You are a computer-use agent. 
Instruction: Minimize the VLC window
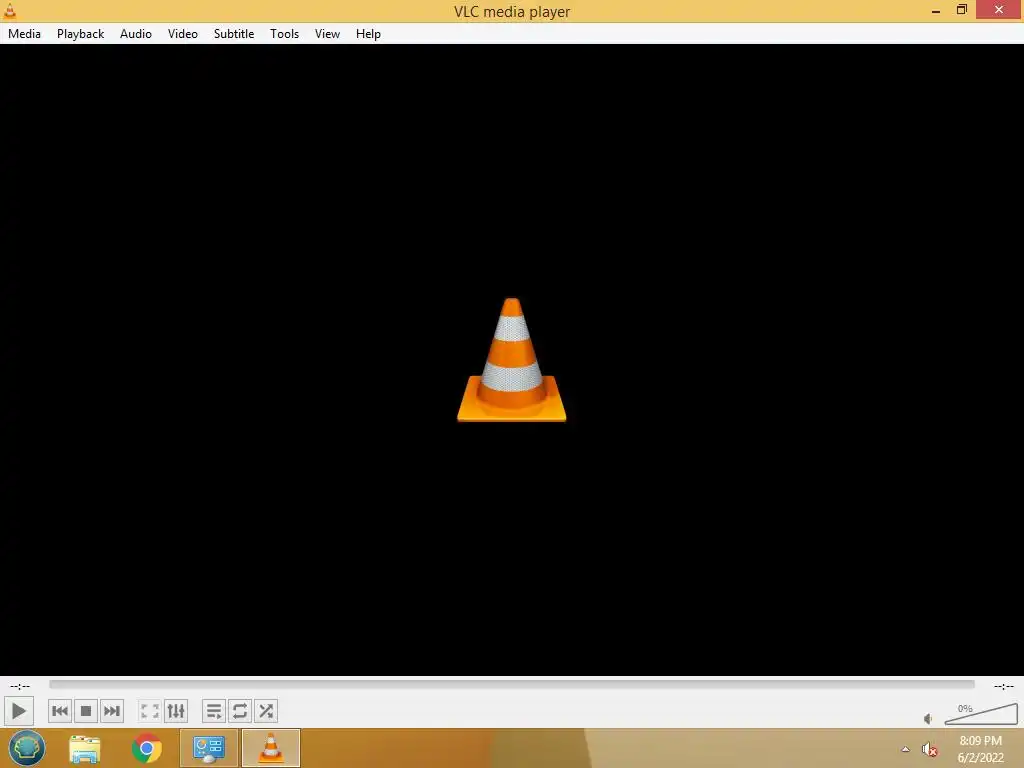(936, 10)
